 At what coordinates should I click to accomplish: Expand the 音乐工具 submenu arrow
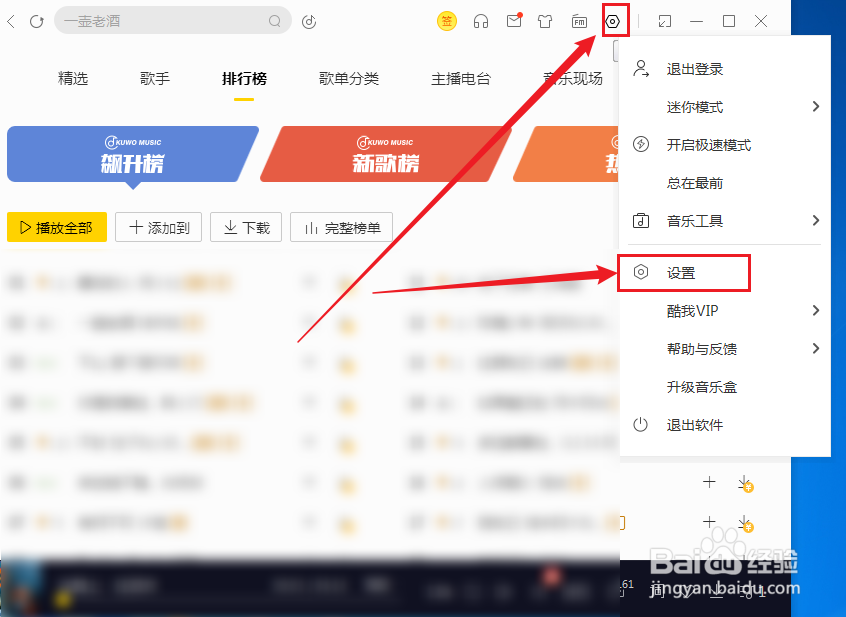815,220
